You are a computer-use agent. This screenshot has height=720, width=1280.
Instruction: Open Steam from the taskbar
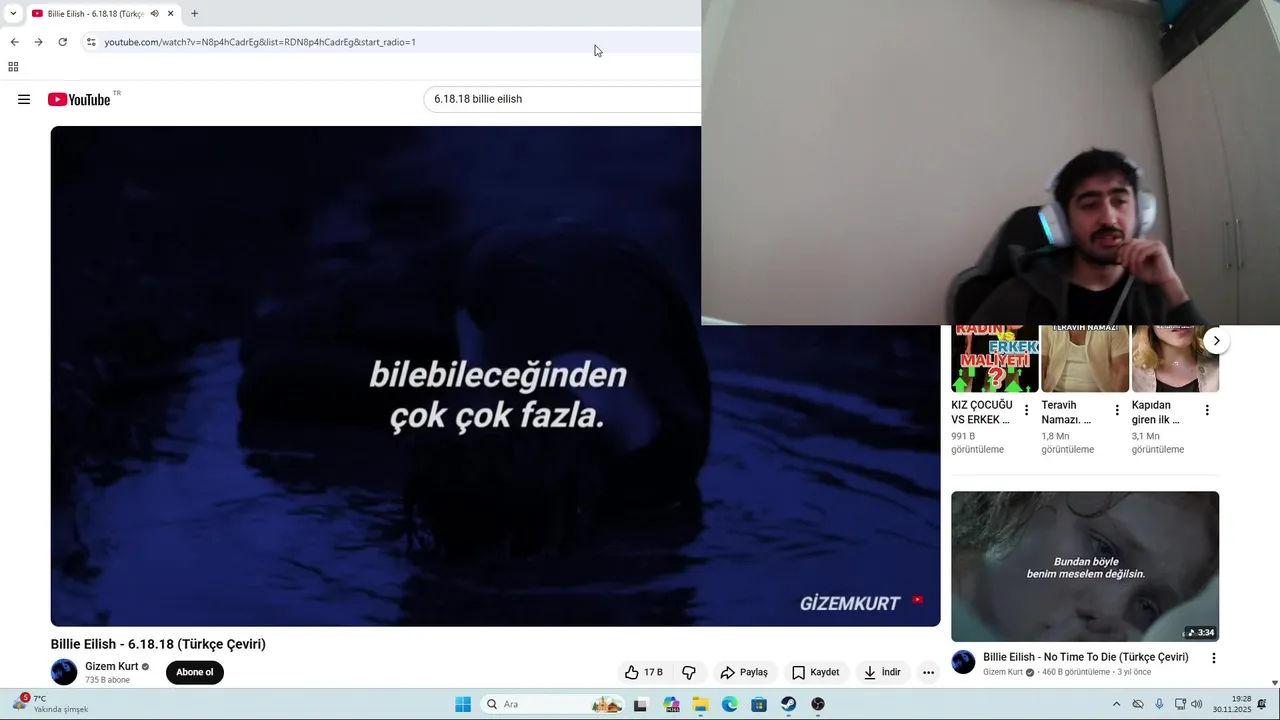pyautogui.click(x=789, y=704)
